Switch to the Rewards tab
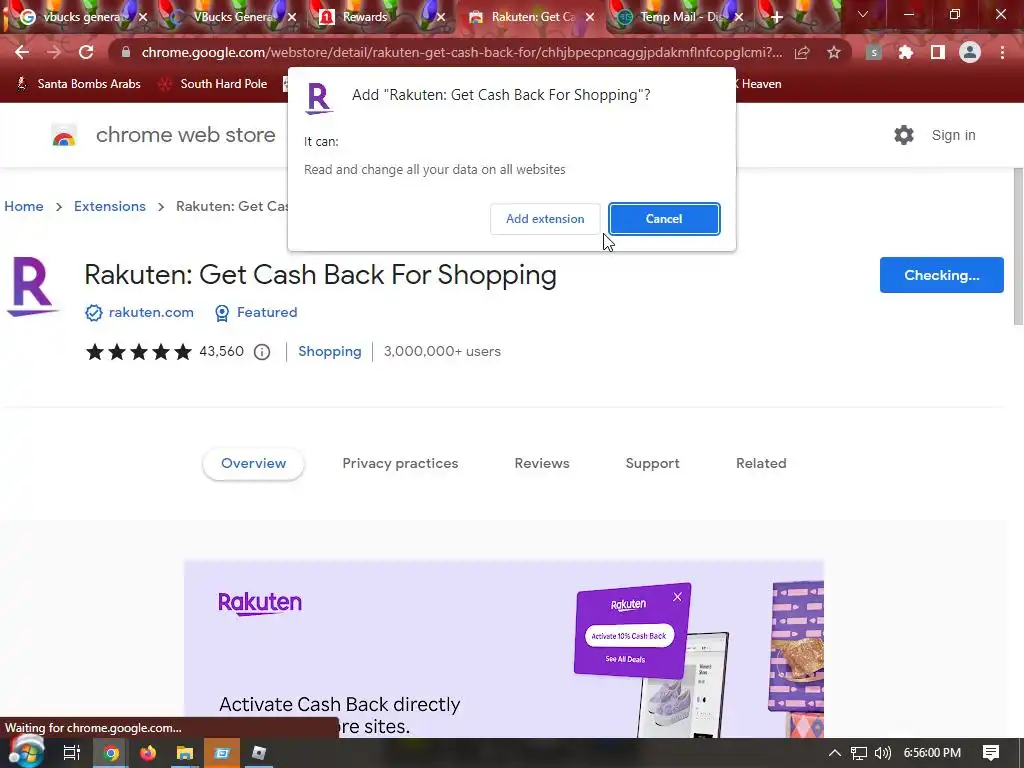 (379, 17)
